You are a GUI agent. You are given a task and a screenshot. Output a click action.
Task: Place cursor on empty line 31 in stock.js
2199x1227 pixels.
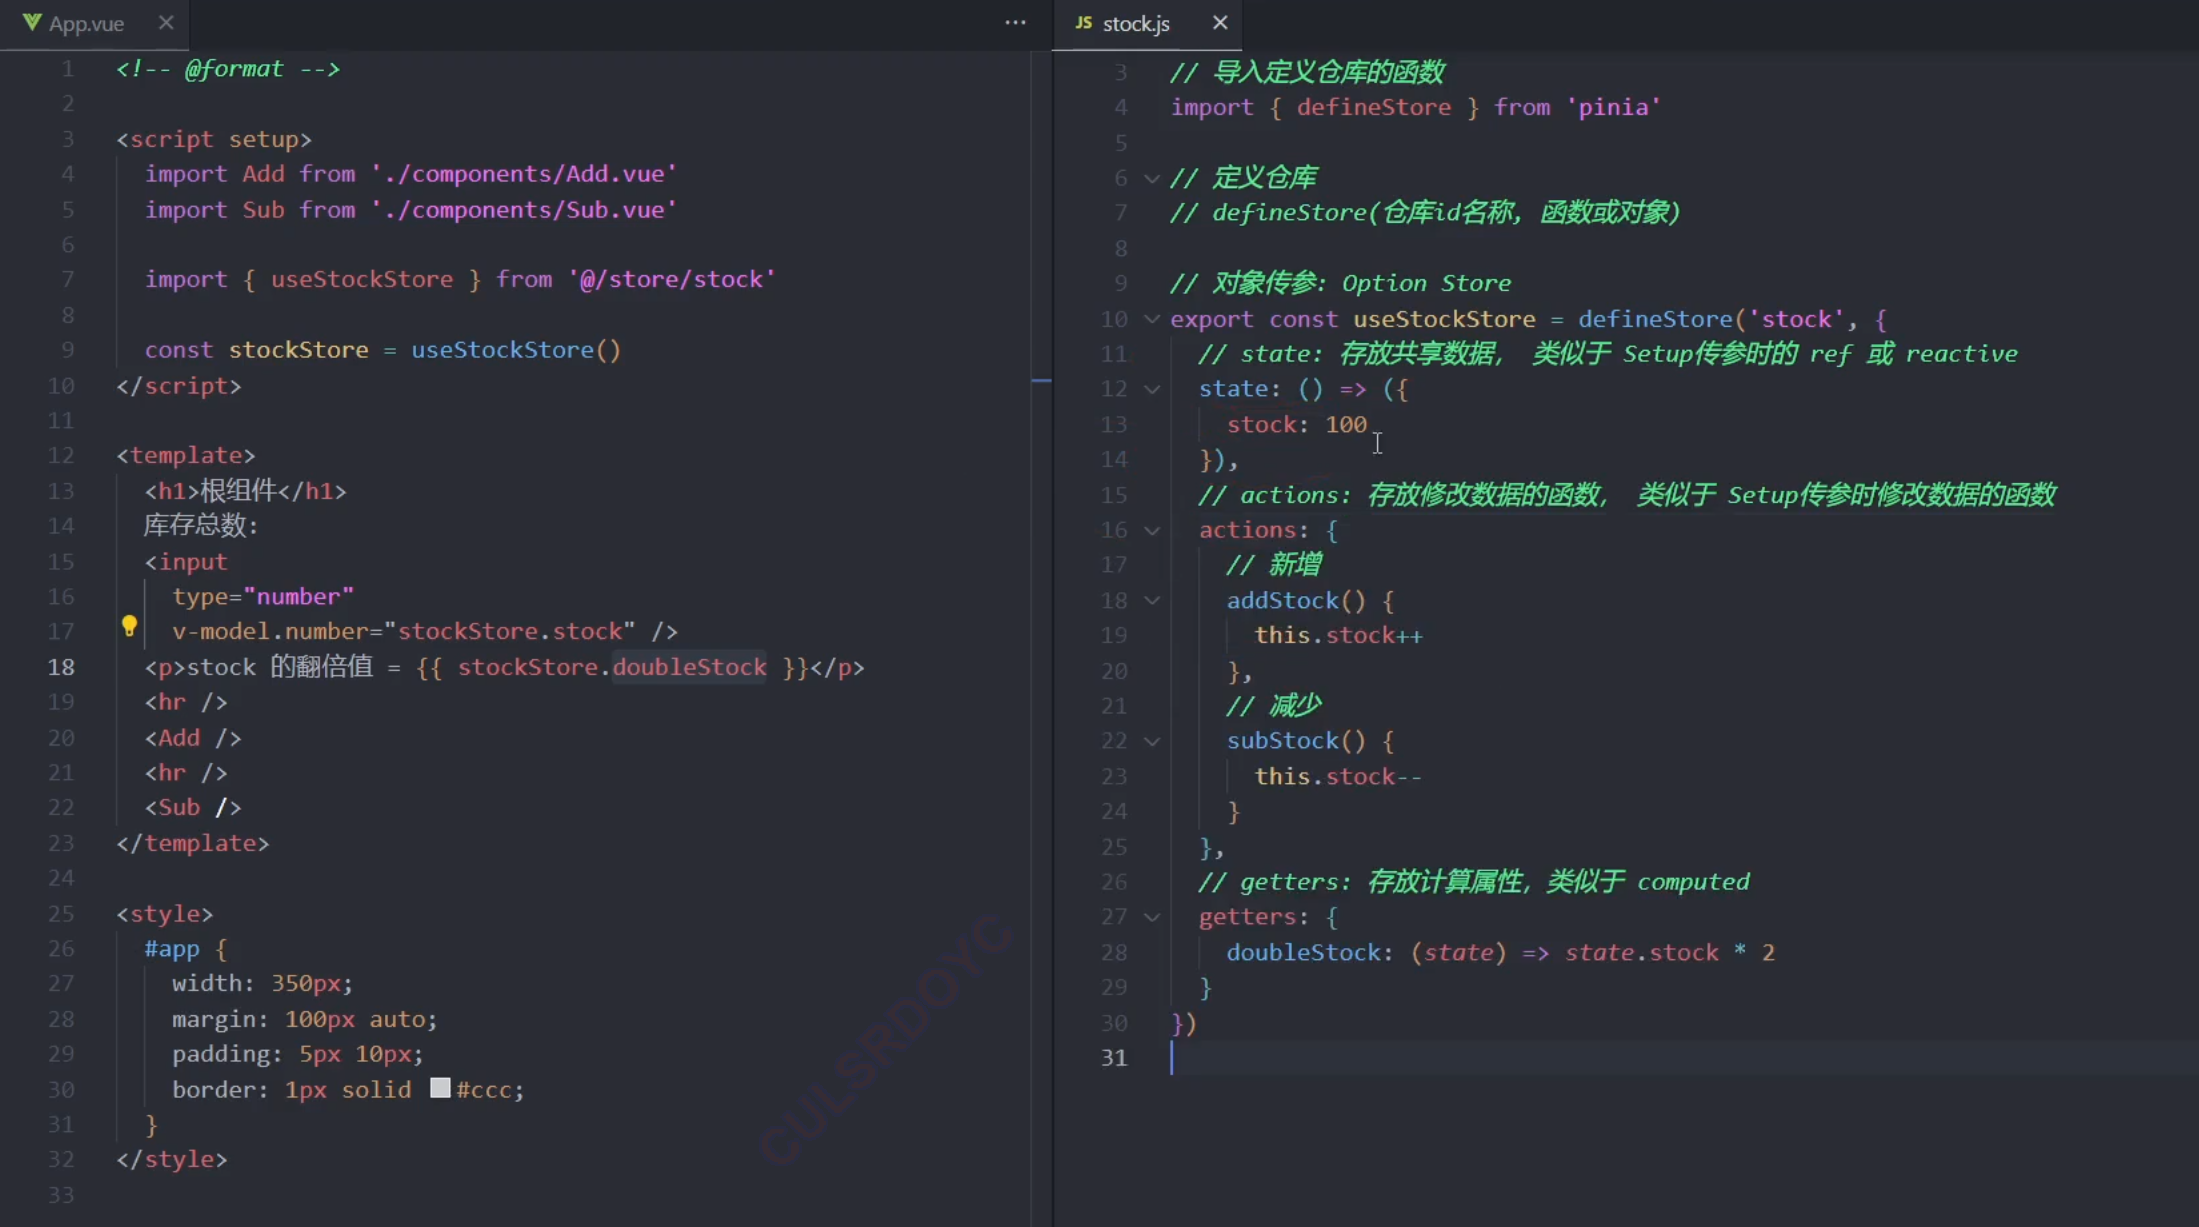coord(1250,1058)
